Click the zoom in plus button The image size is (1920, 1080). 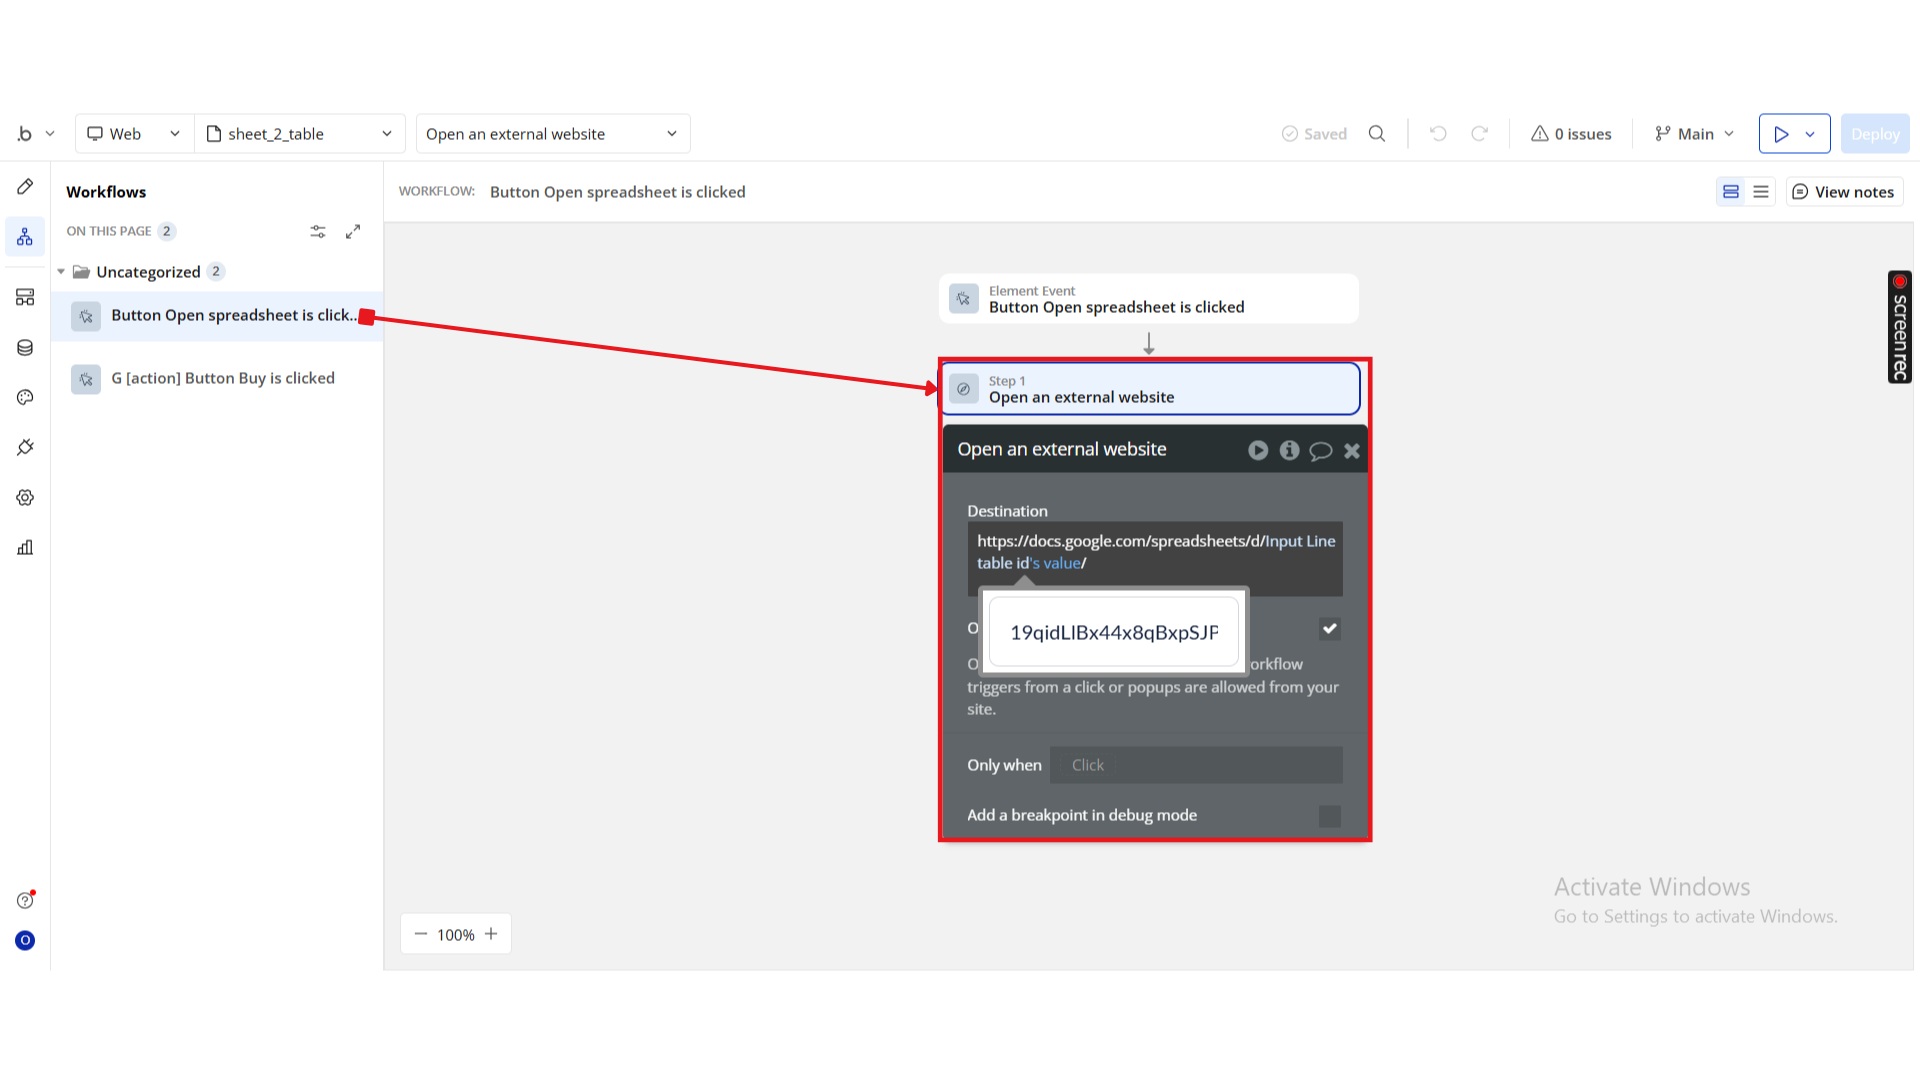click(491, 934)
